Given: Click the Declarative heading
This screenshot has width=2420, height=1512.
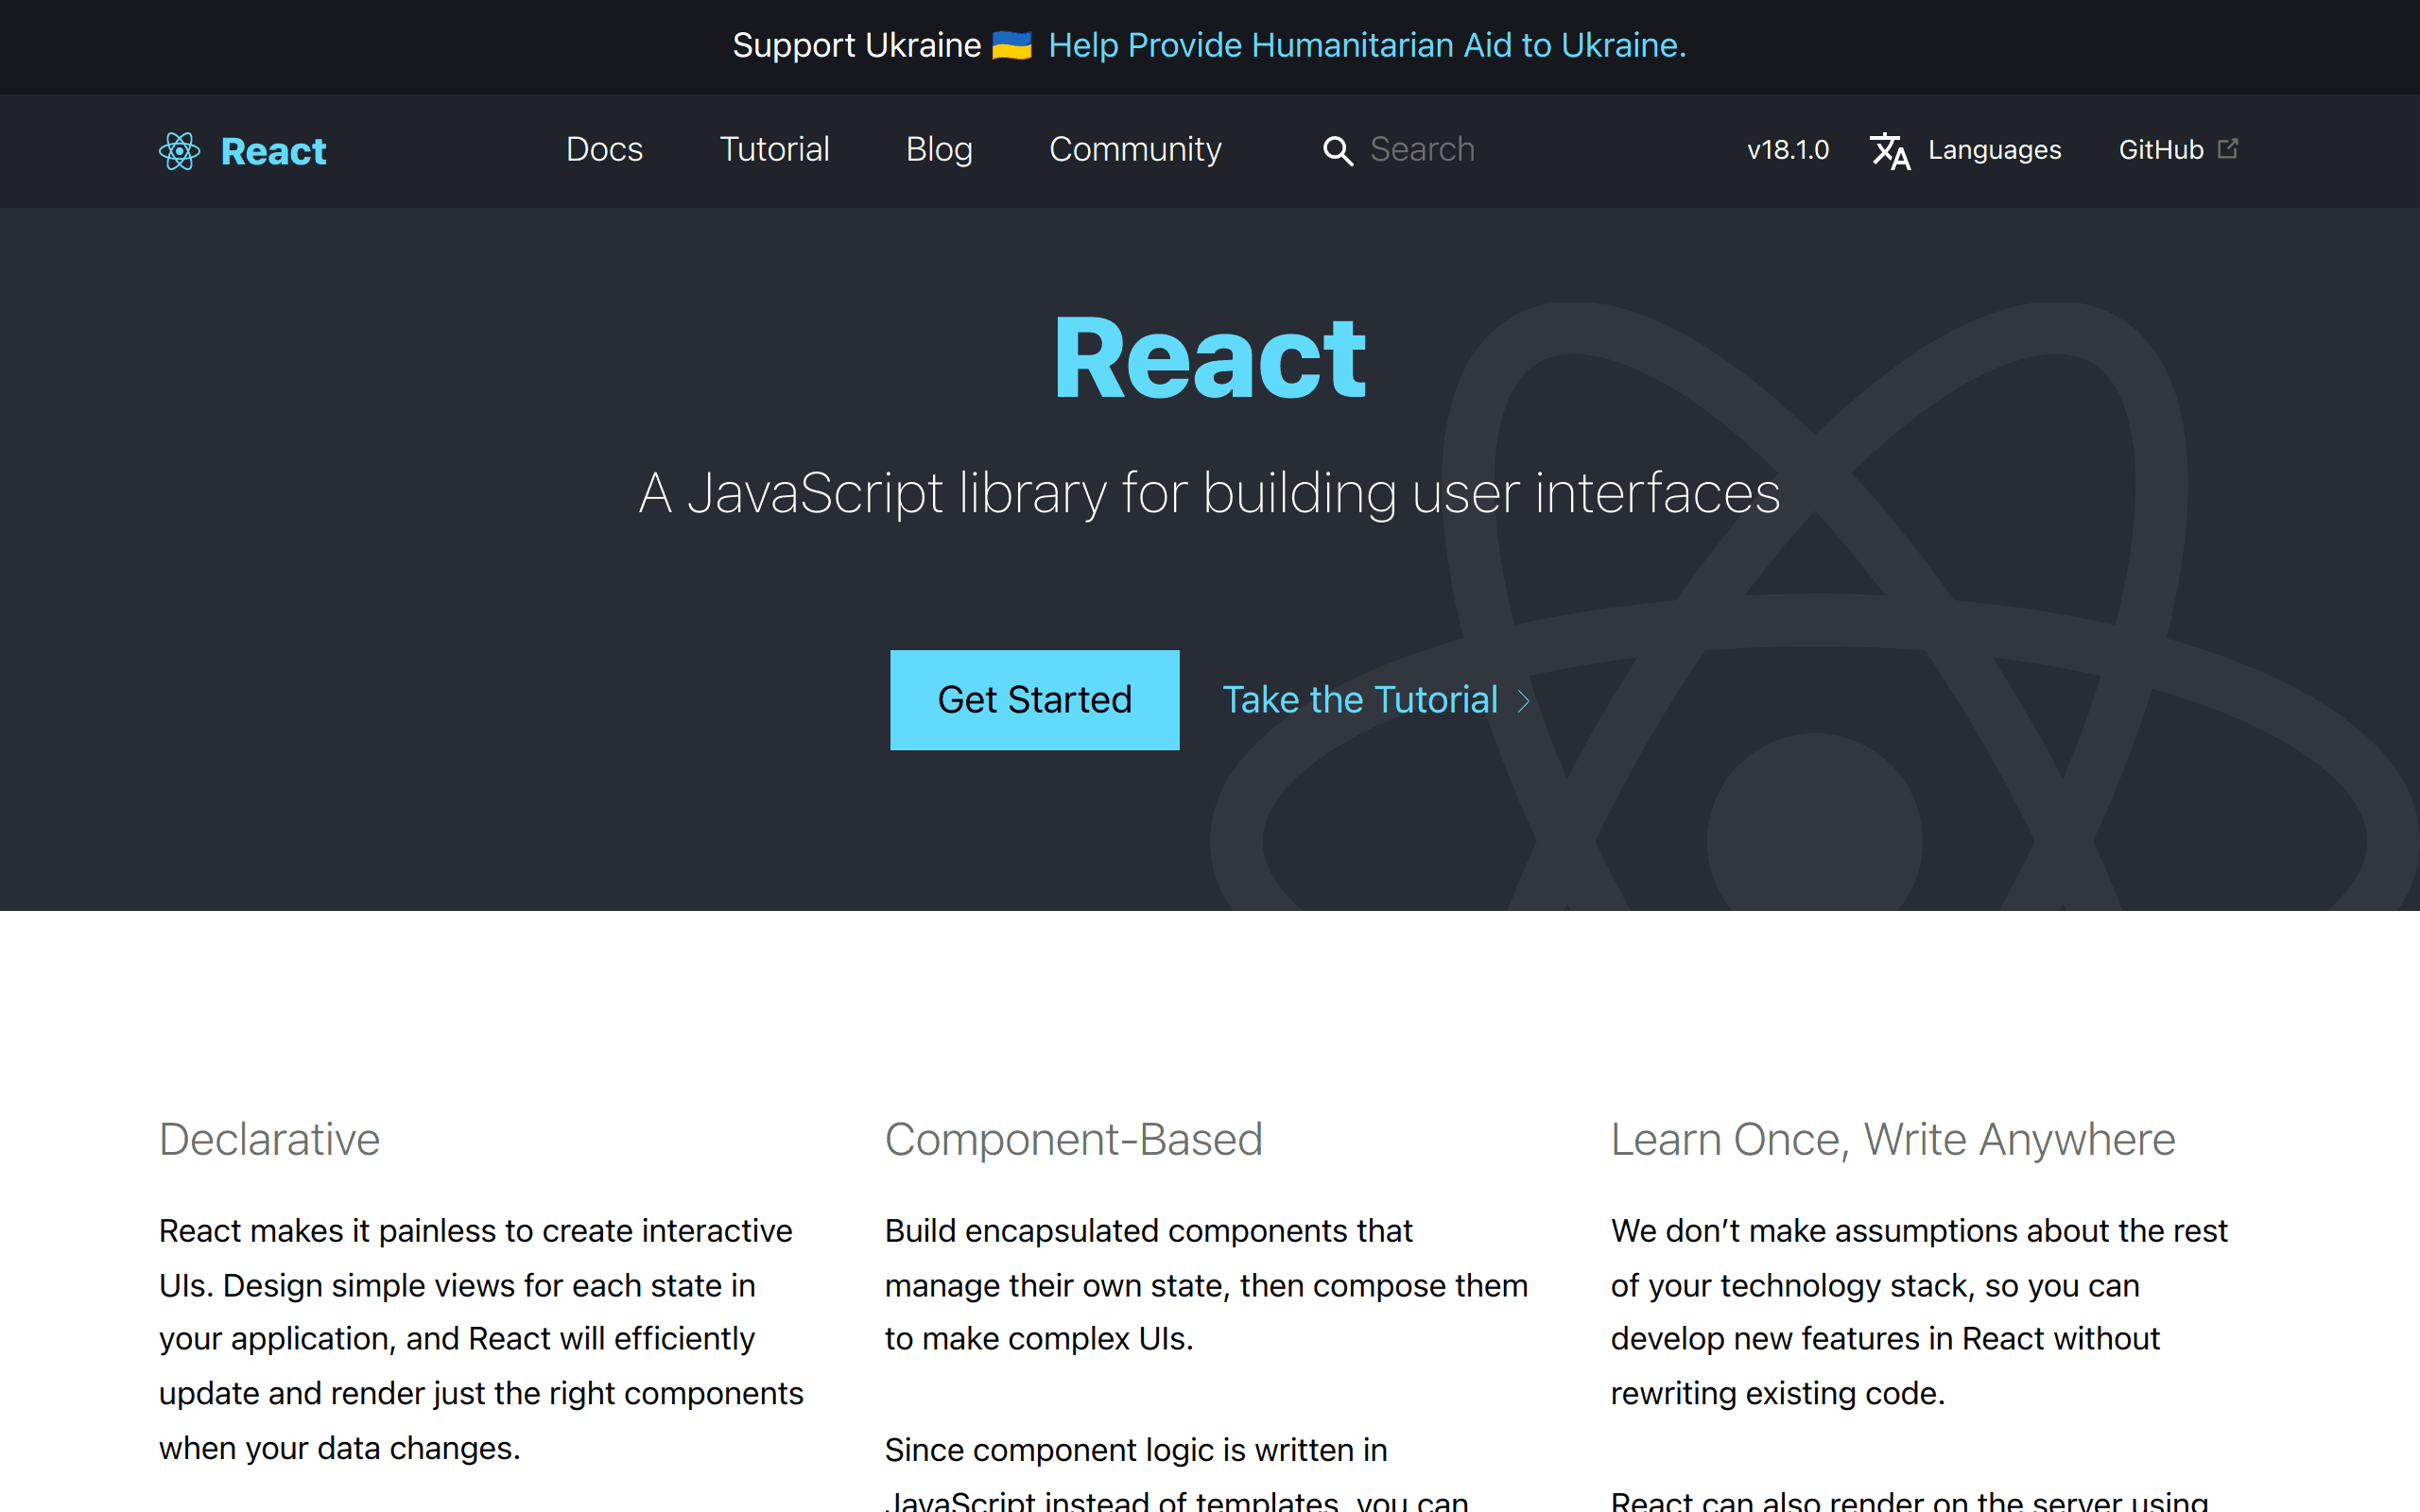Looking at the screenshot, I should (x=269, y=1140).
